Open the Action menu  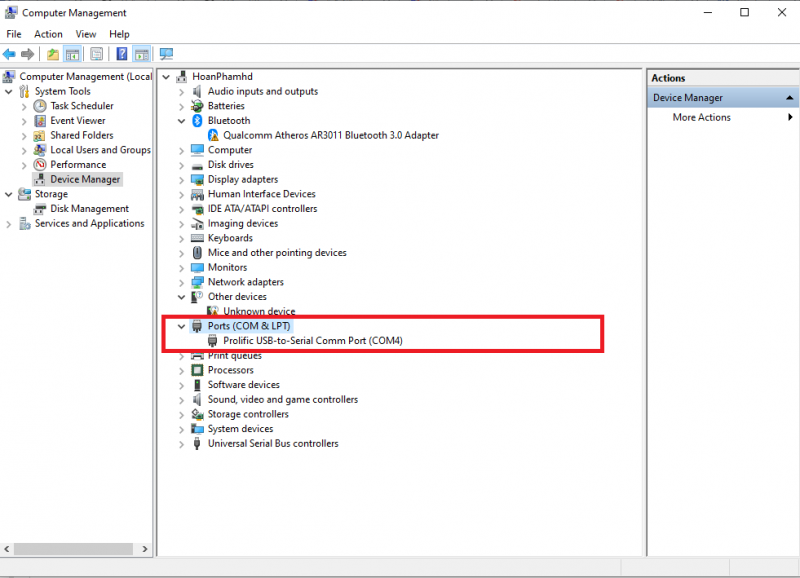pyautogui.click(x=48, y=34)
